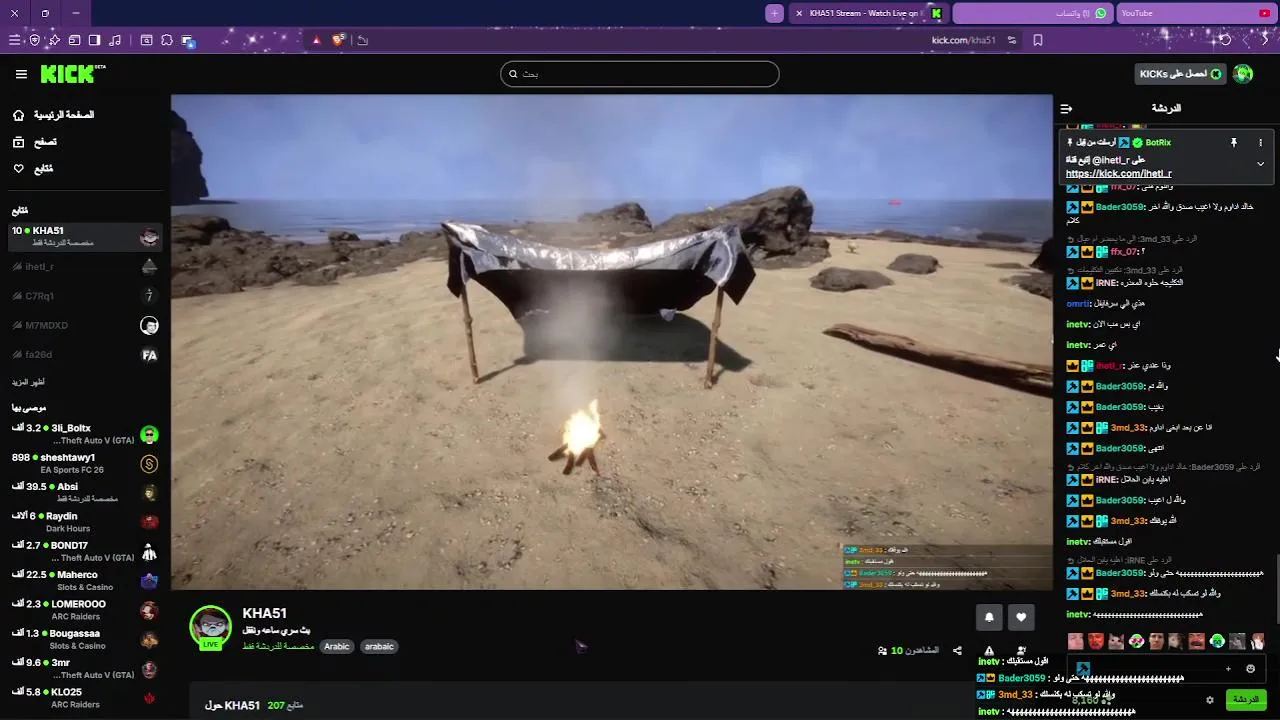Open the kick.com/ihetl_r link in chat

point(1118,174)
